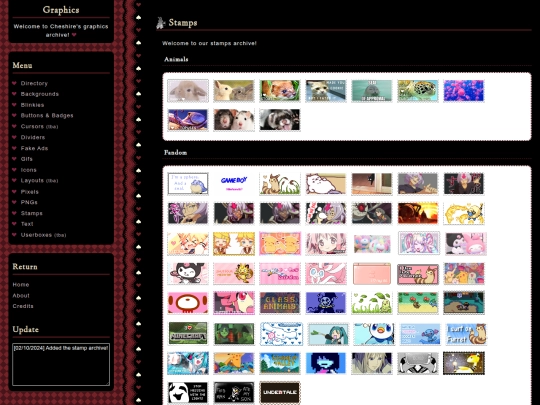The height and width of the screenshot is (405, 540).
Task: Visit the Fake Ads page
Action: [x=34, y=148]
